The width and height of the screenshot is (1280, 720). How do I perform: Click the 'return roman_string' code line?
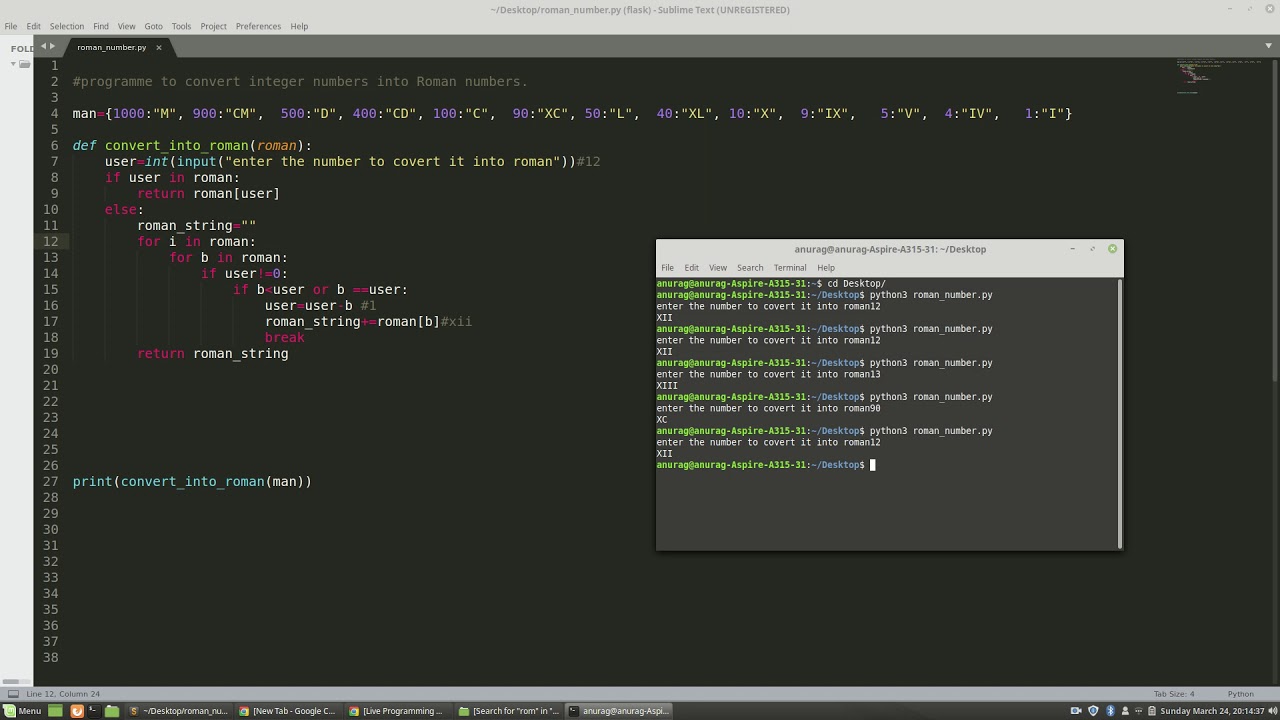pyautogui.click(x=212, y=353)
